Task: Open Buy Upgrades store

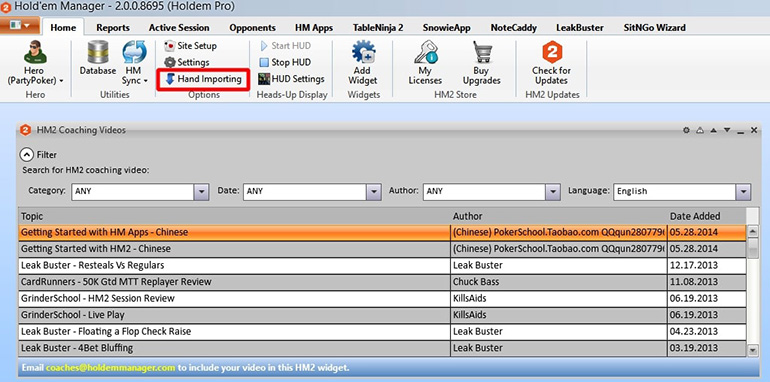Action: 481,63
